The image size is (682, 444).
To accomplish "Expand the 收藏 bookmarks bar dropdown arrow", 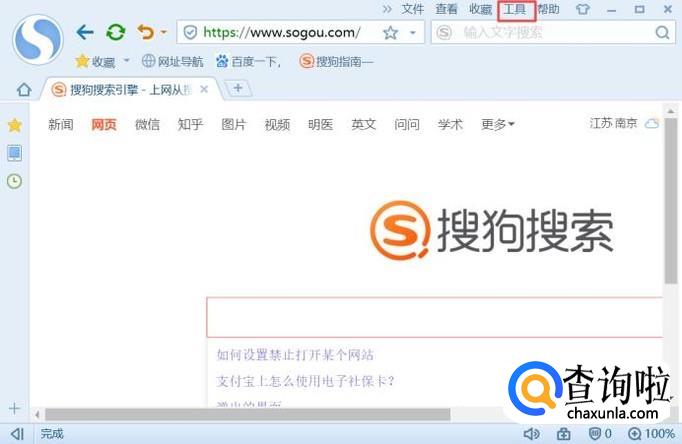I will click(127, 60).
